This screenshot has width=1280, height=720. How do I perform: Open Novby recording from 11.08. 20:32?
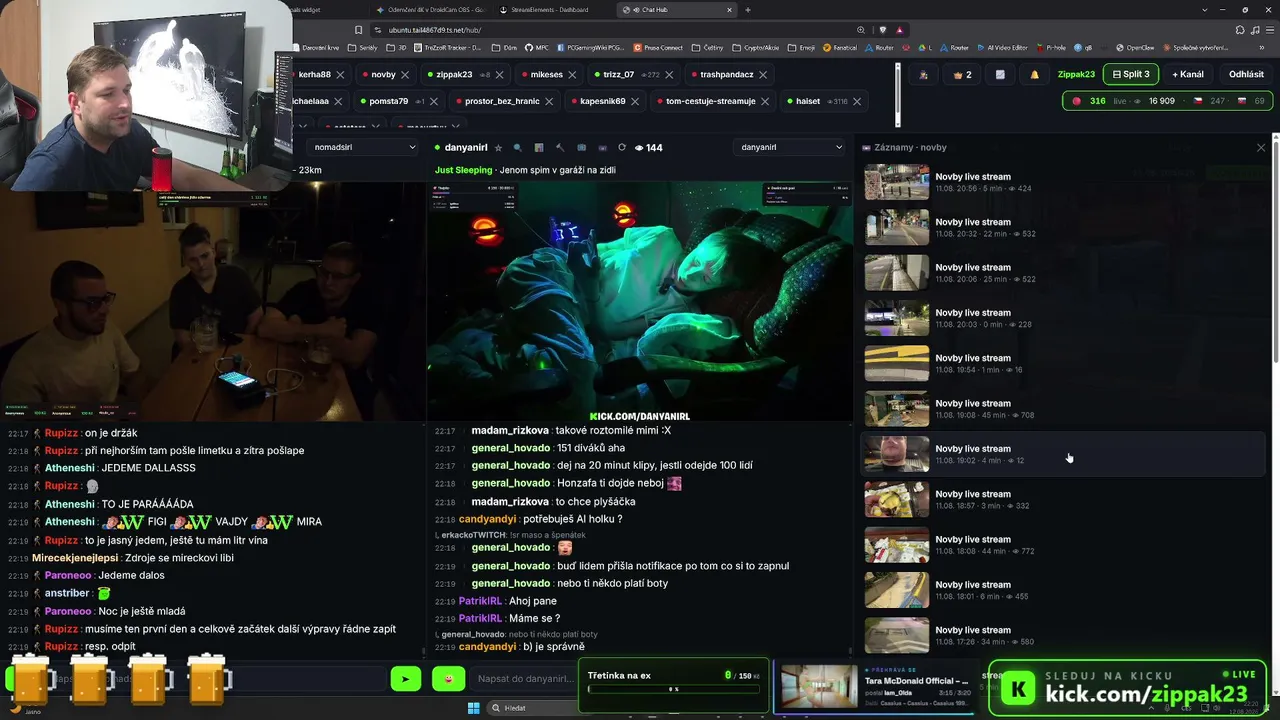point(1063,227)
